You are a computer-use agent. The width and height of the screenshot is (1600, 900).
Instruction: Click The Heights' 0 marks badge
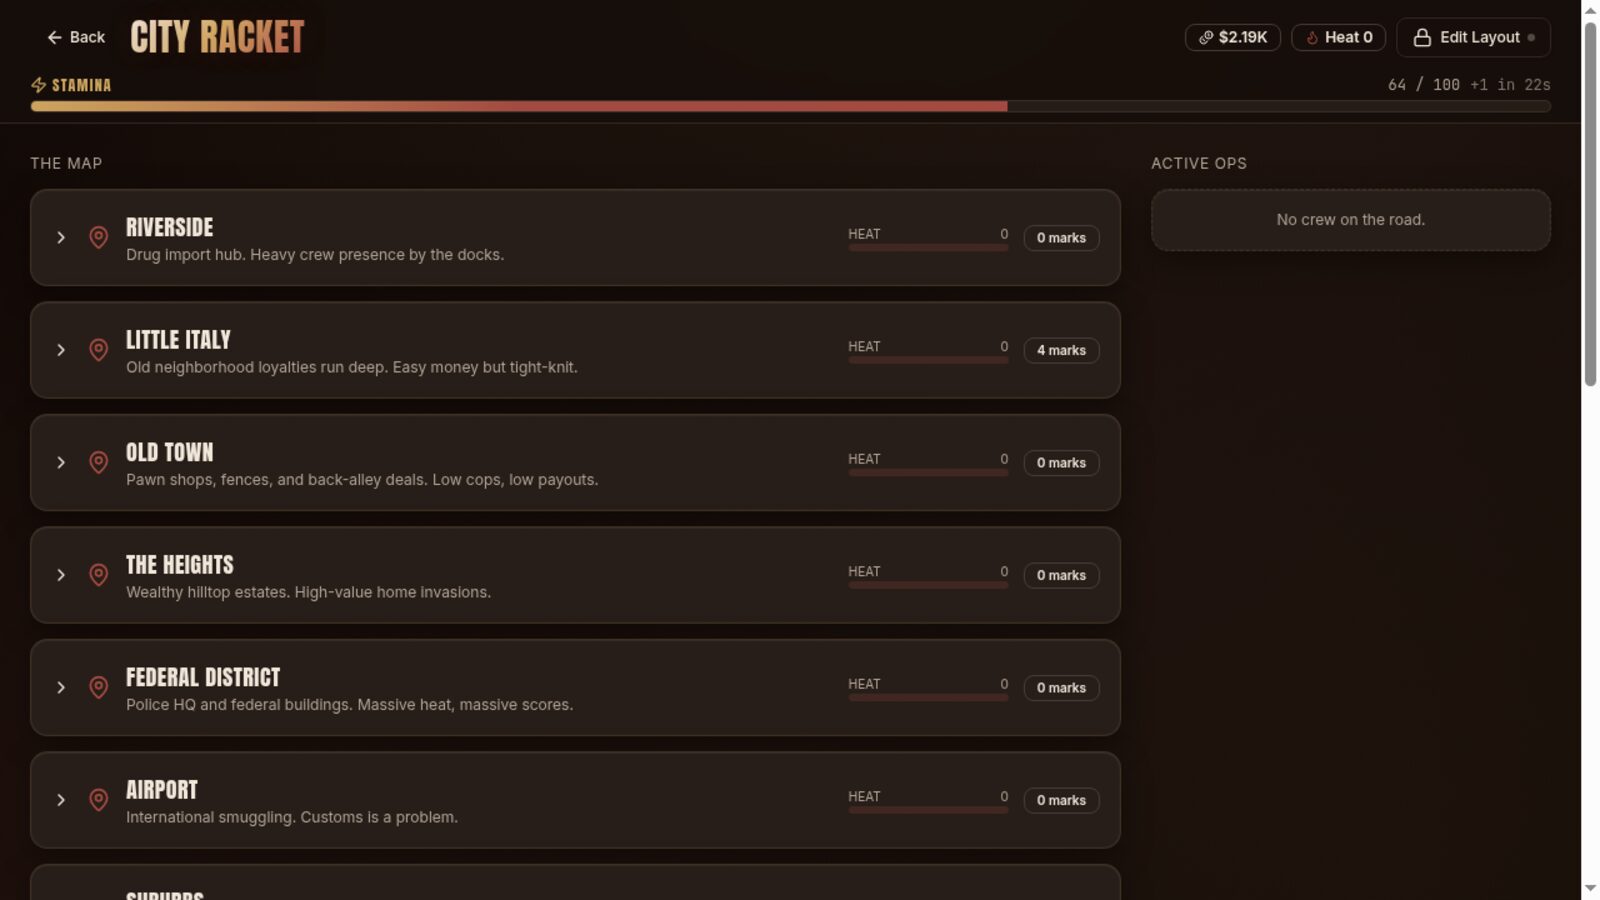pos(1061,575)
